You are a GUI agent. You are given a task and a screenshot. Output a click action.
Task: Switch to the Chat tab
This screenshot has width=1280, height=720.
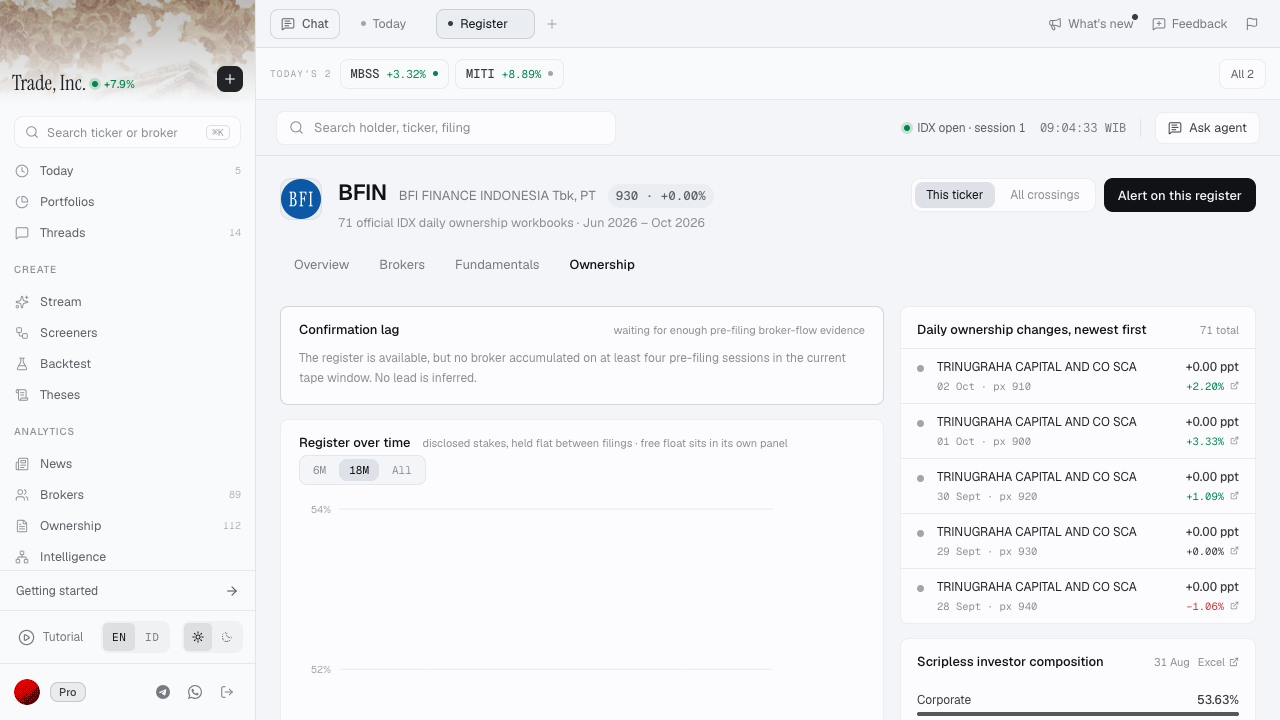(305, 24)
